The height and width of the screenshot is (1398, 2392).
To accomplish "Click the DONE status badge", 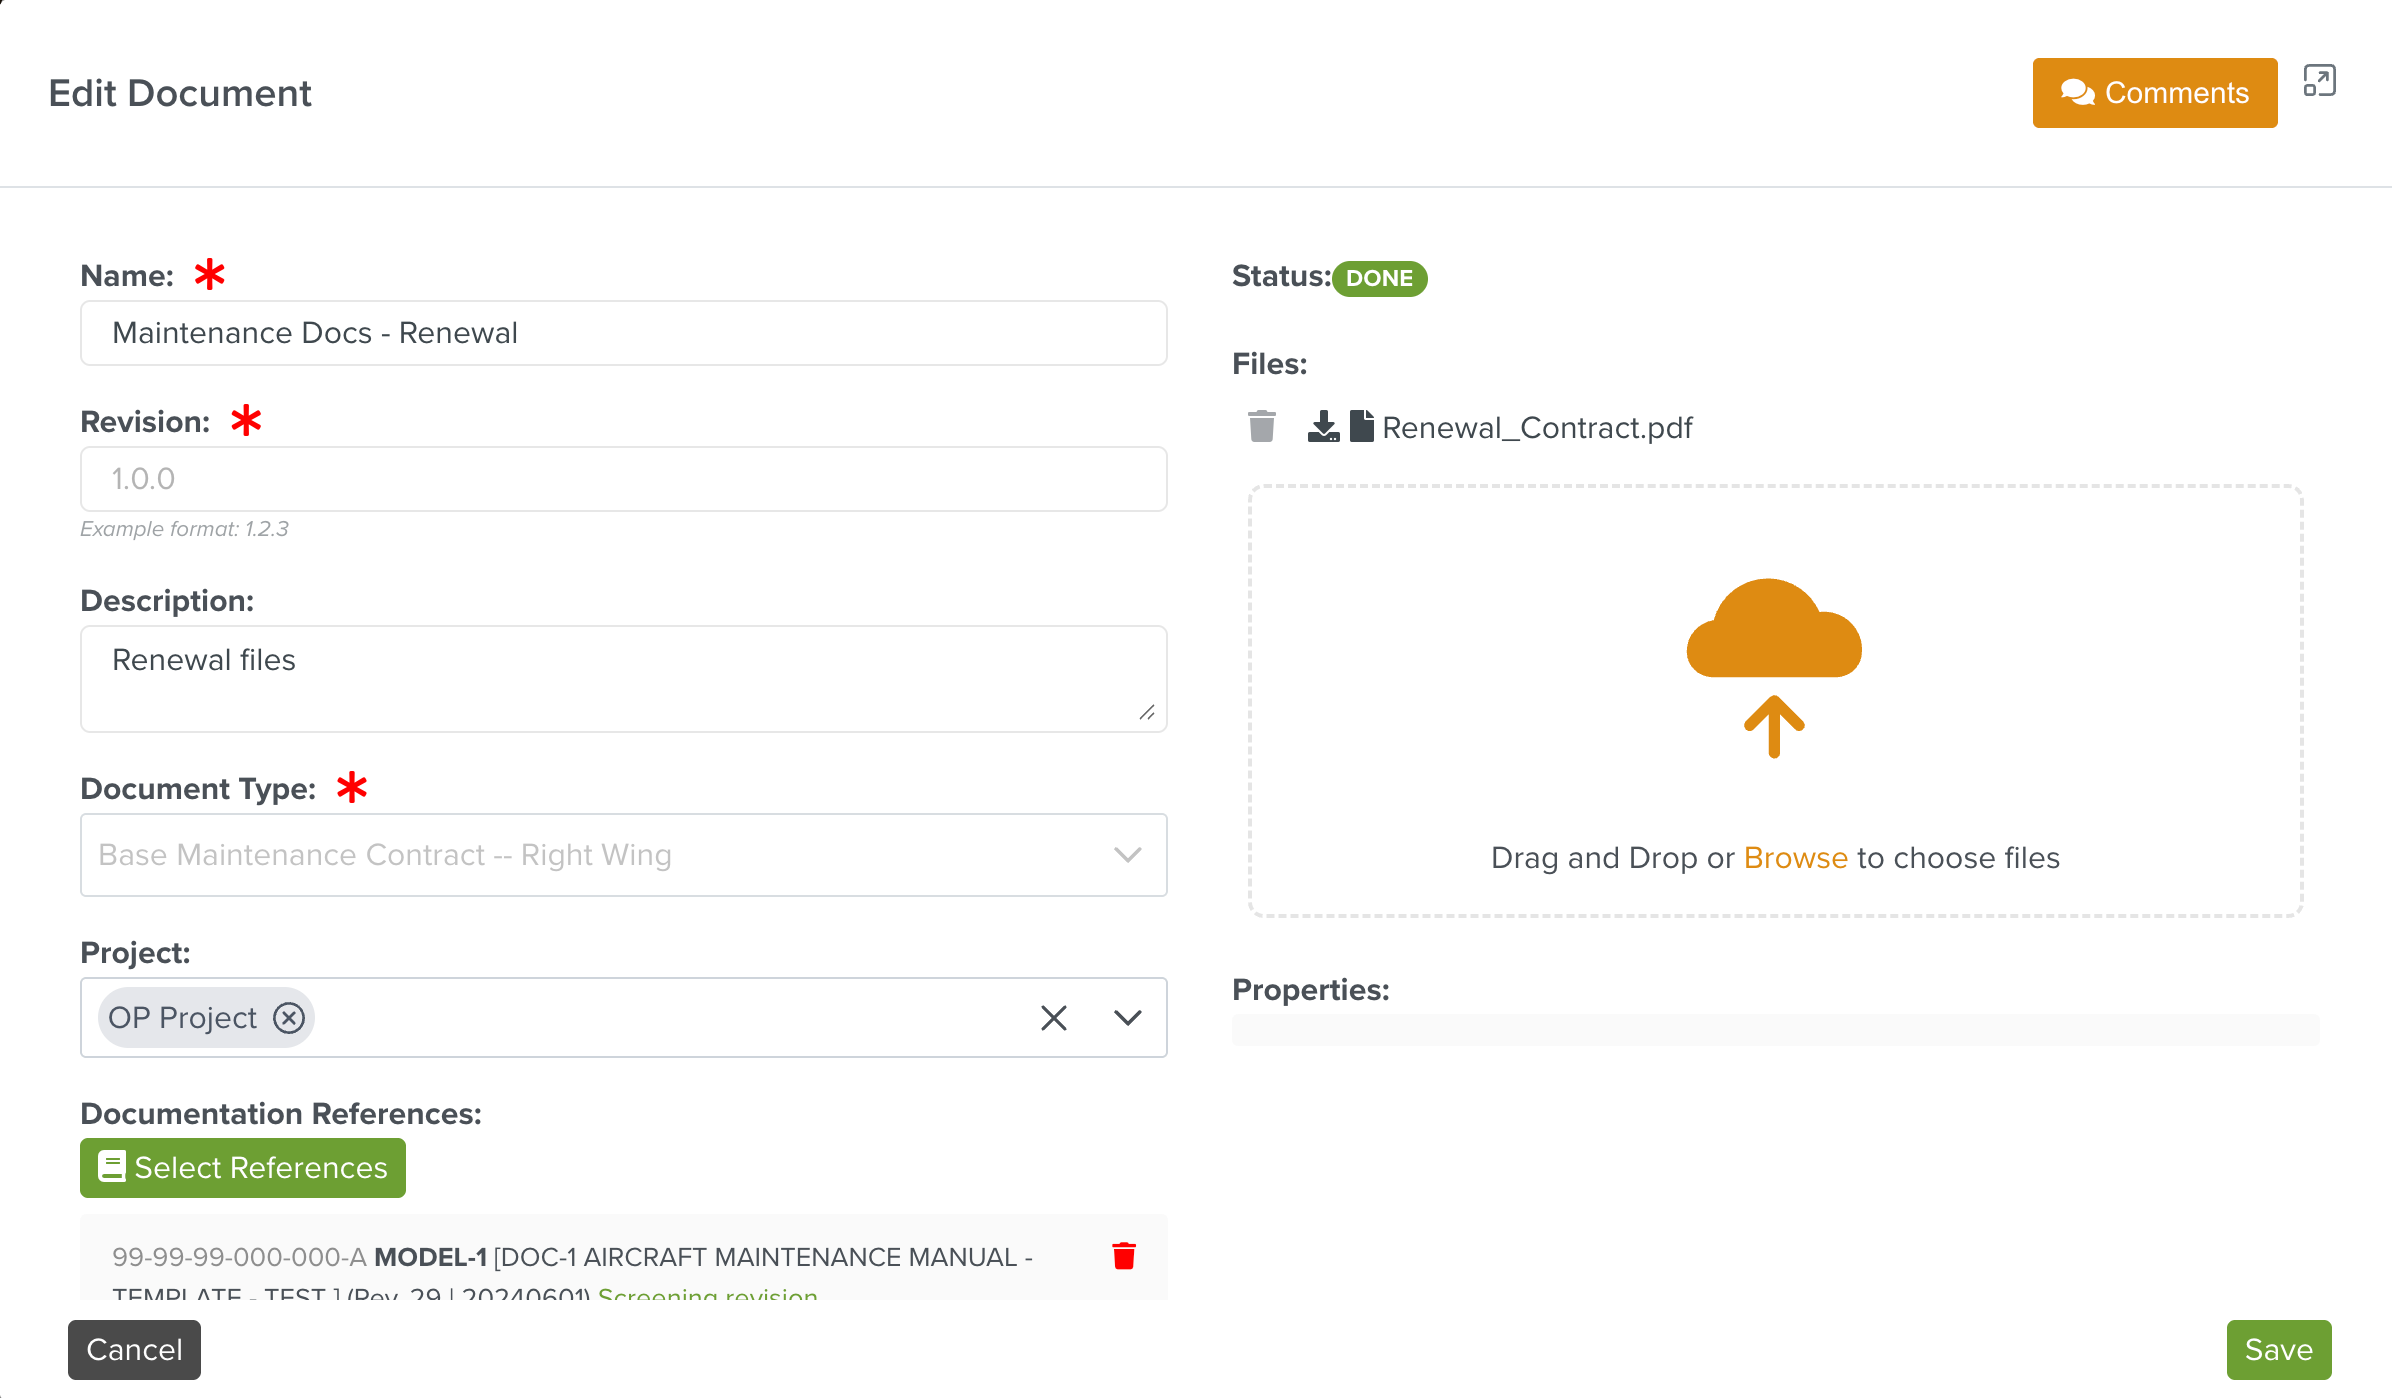I will (x=1379, y=278).
